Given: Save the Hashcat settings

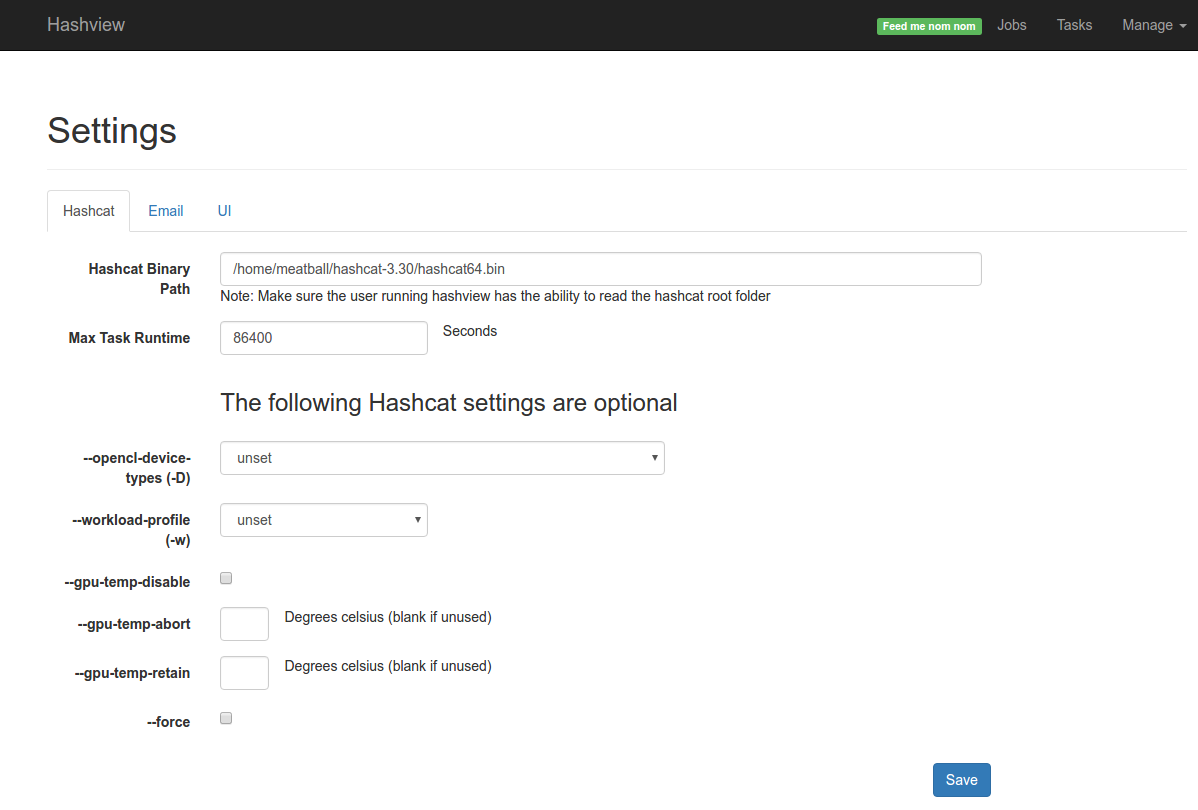Looking at the screenshot, I should point(961,779).
